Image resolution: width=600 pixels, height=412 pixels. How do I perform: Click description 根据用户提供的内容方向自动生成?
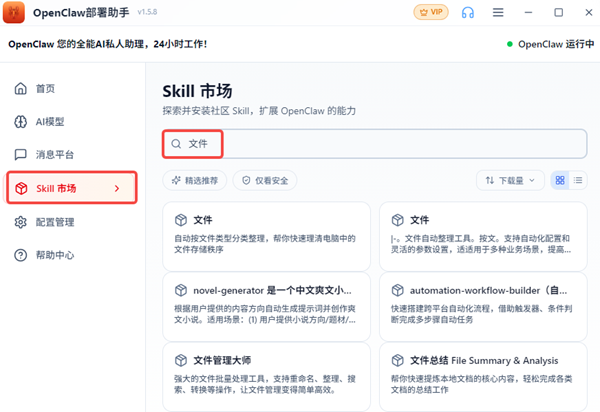coord(265,314)
